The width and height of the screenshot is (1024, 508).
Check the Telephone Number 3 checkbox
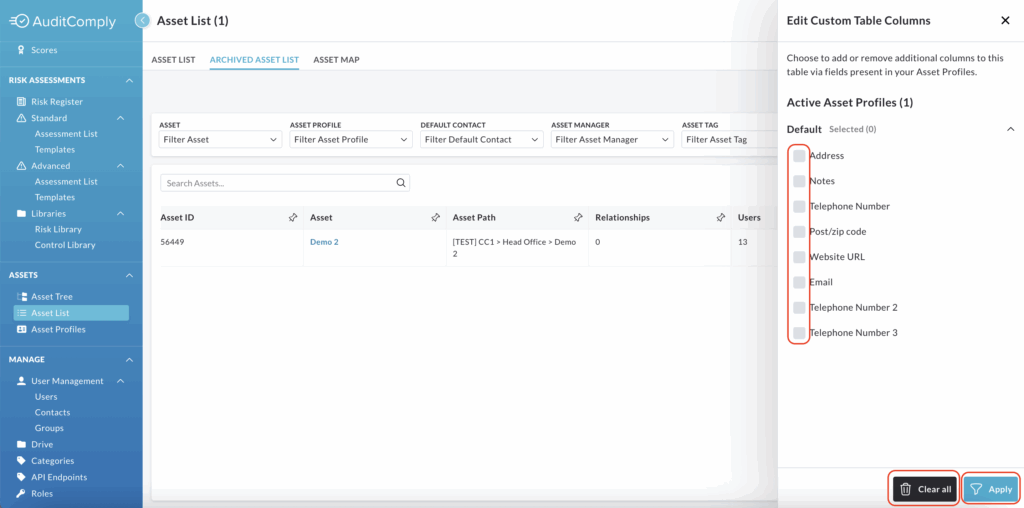pos(799,333)
